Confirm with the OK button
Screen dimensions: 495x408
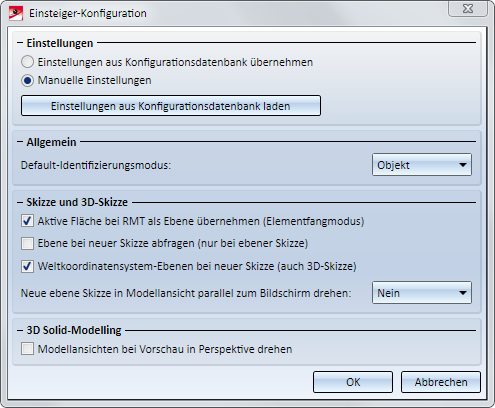(353, 382)
